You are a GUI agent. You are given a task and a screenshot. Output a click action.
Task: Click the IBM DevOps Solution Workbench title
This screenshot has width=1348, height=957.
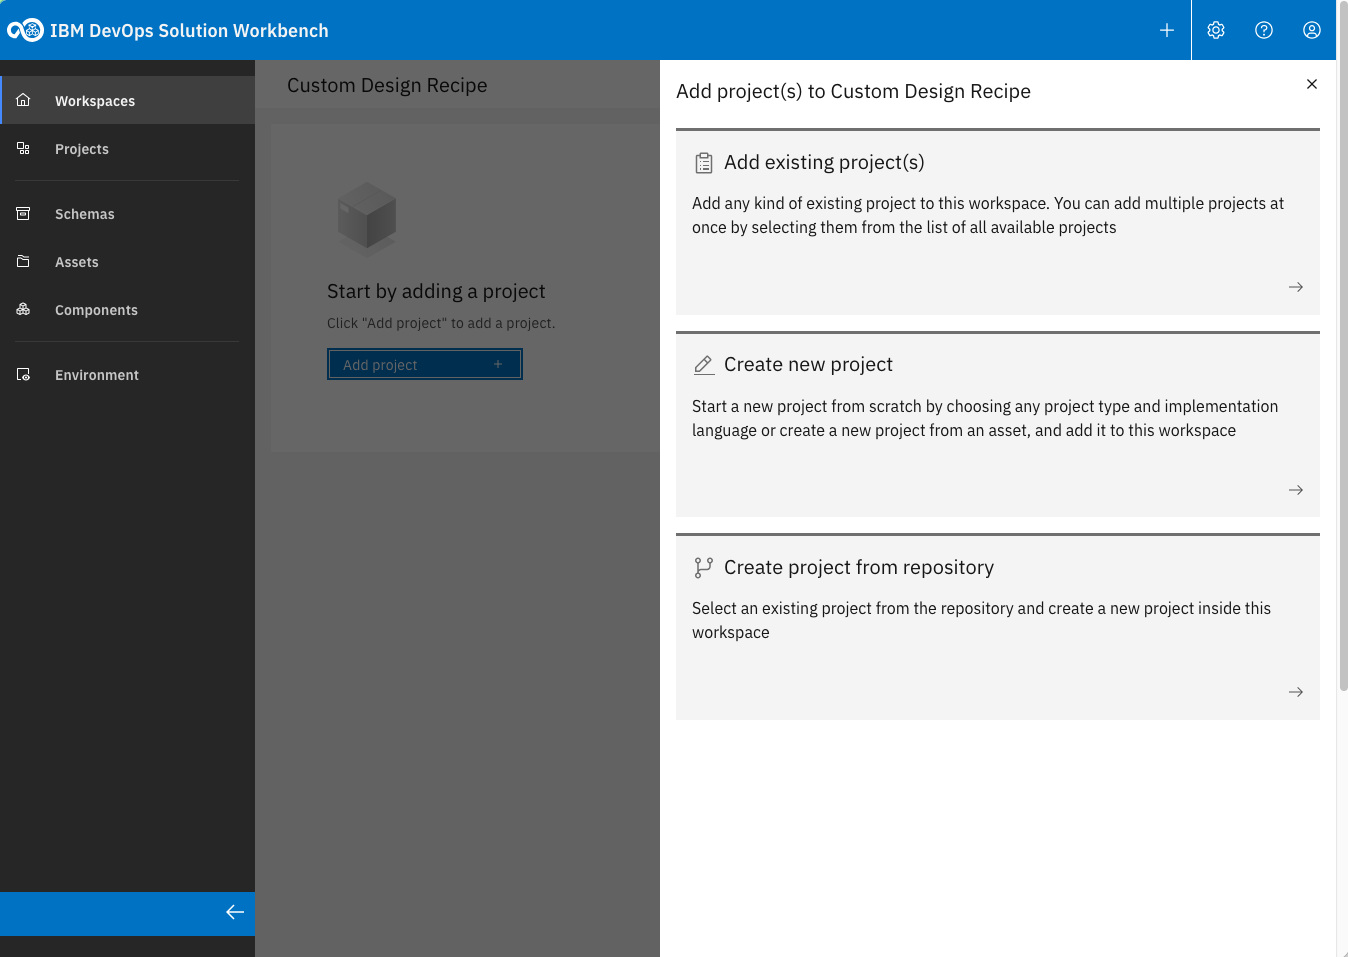[x=189, y=30]
